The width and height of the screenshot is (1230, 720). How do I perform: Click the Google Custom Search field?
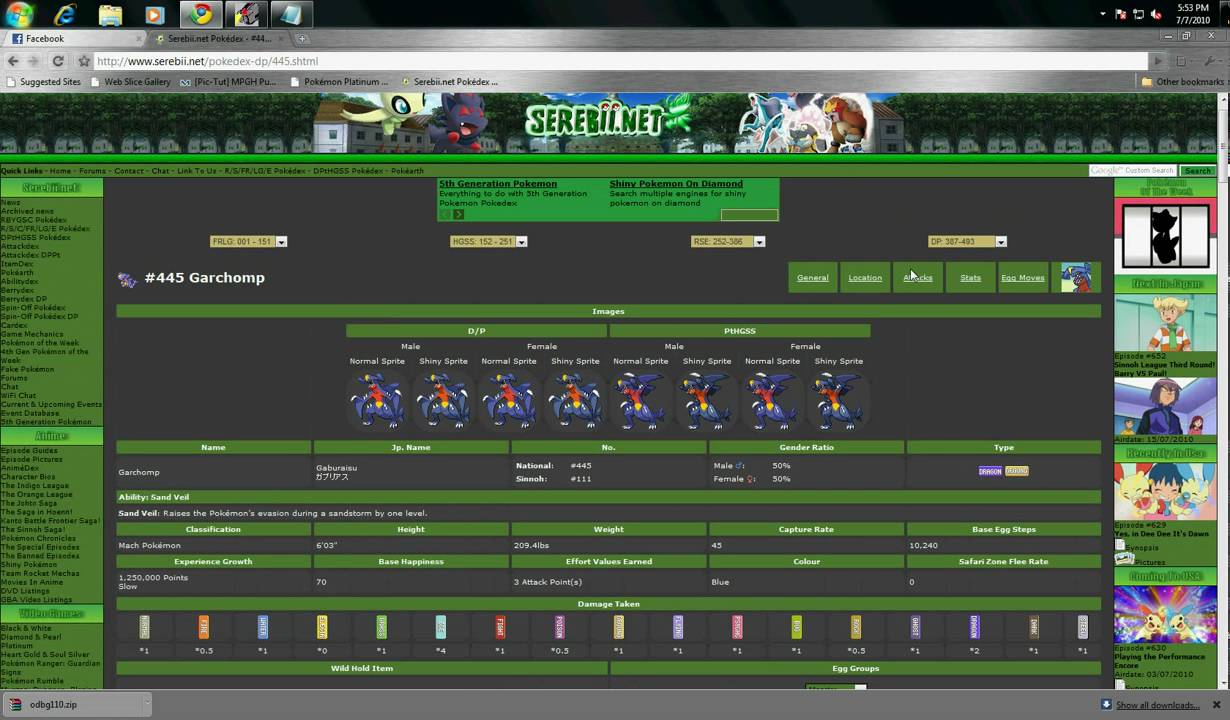1133,171
